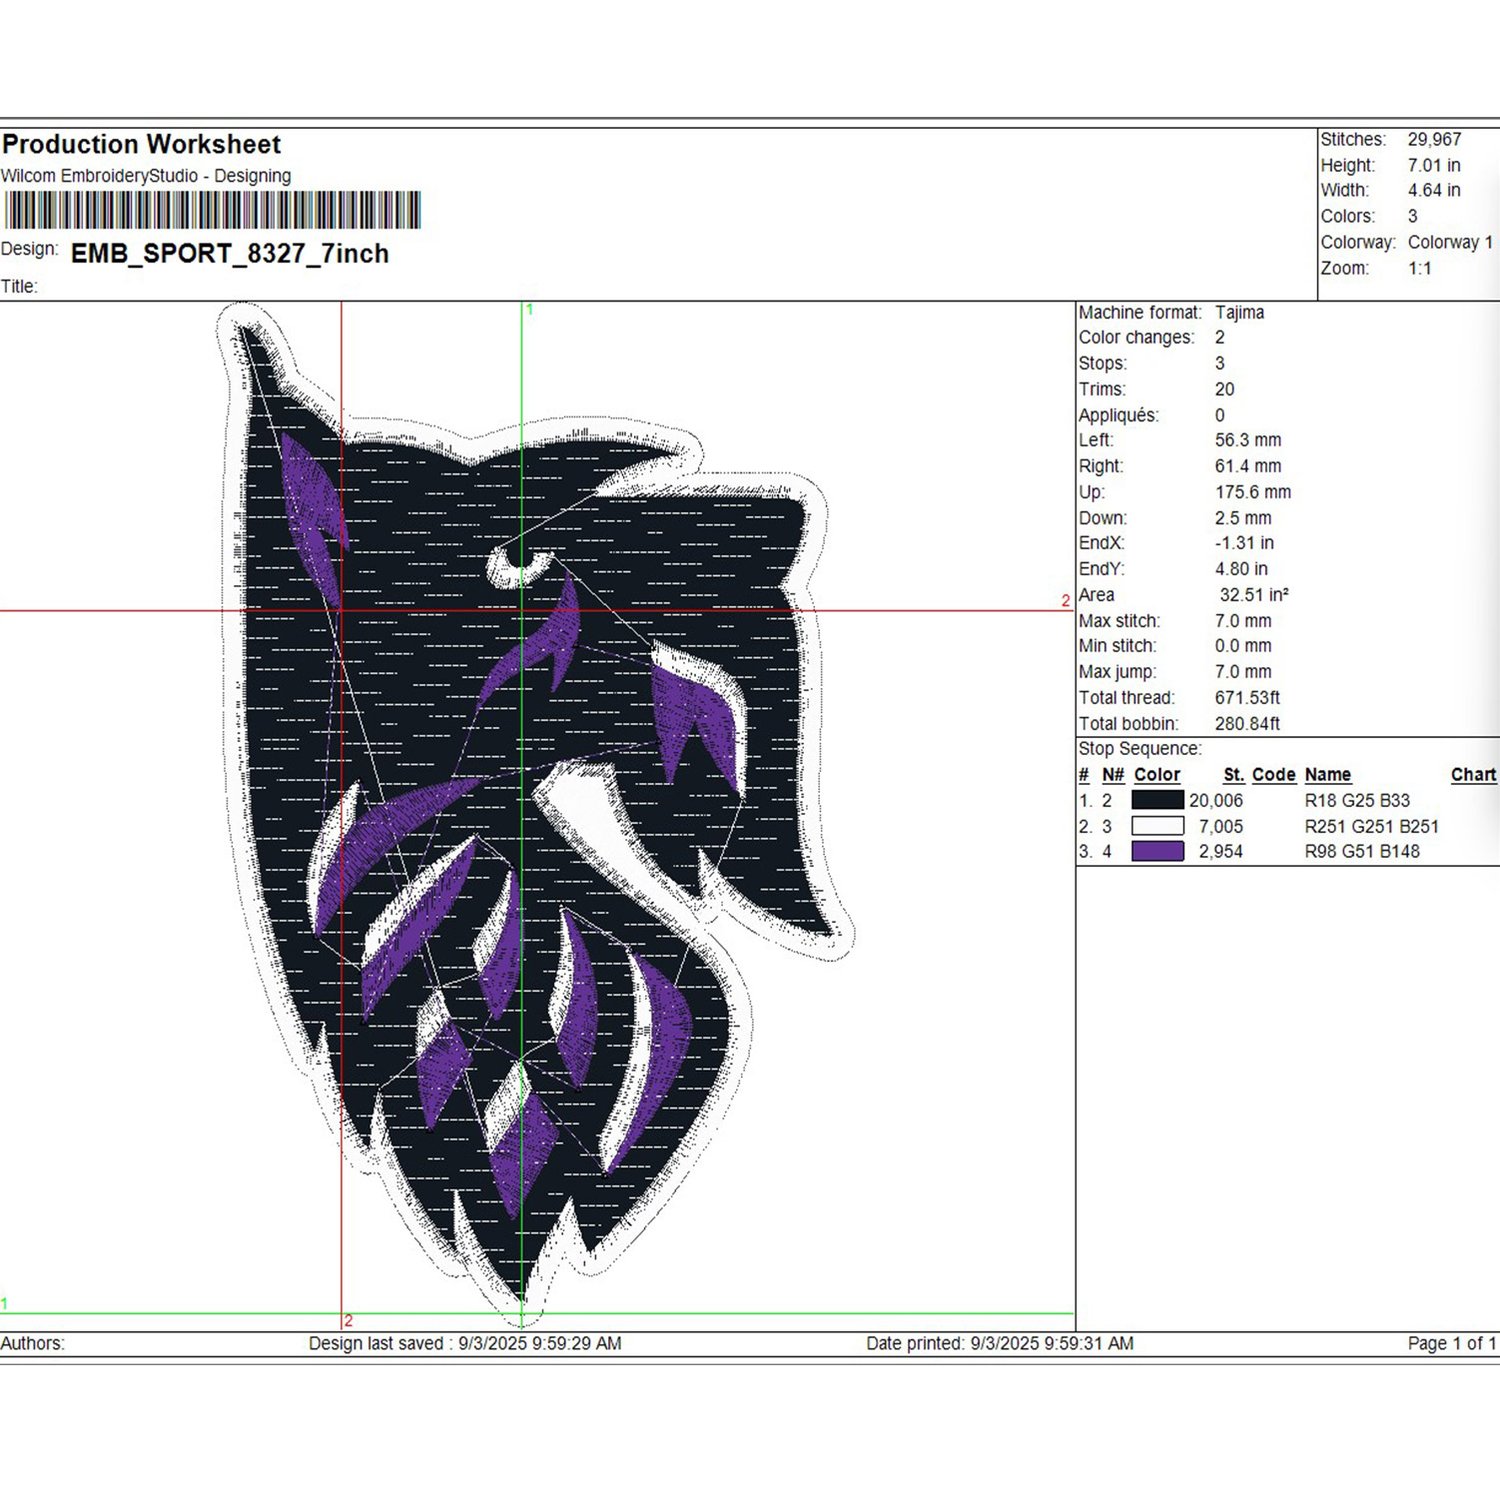
Task: Select the "Name" column header
Action: pos(1328,775)
